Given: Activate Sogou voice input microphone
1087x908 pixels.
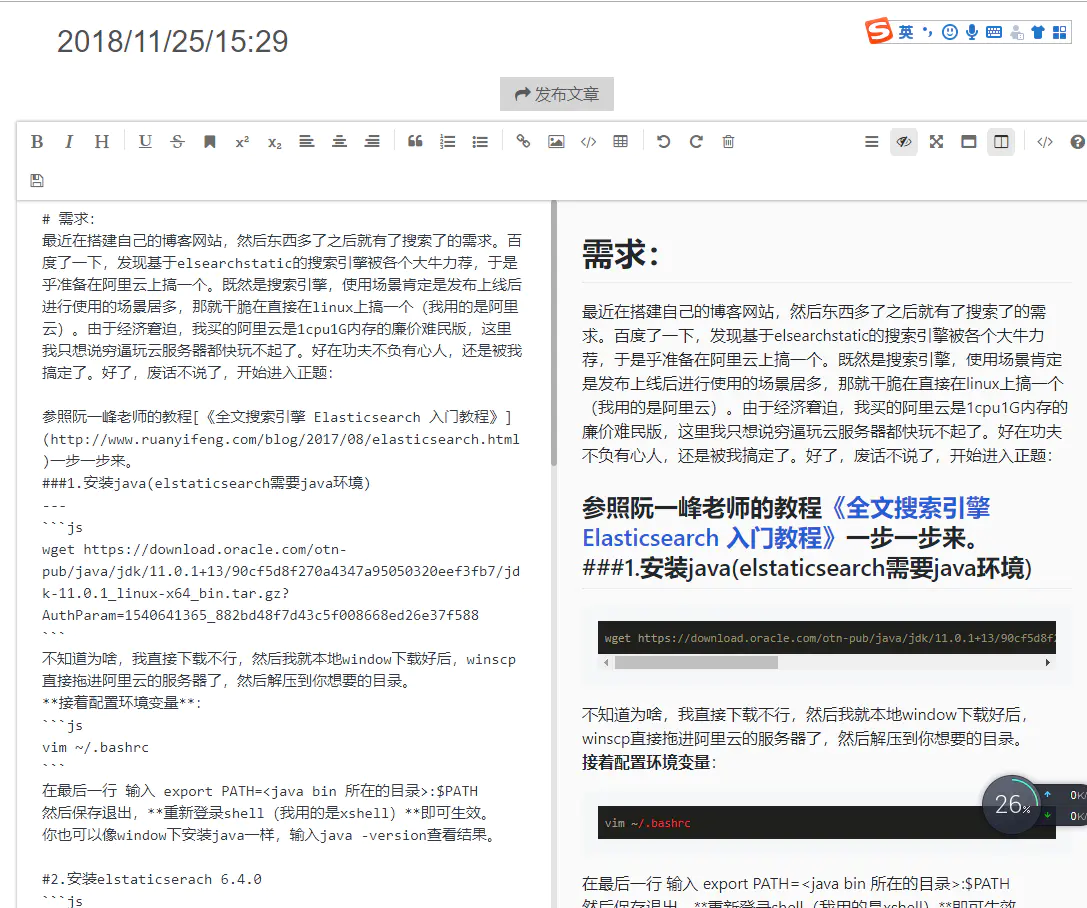Looking at the screenshot, I should point(972,32).
